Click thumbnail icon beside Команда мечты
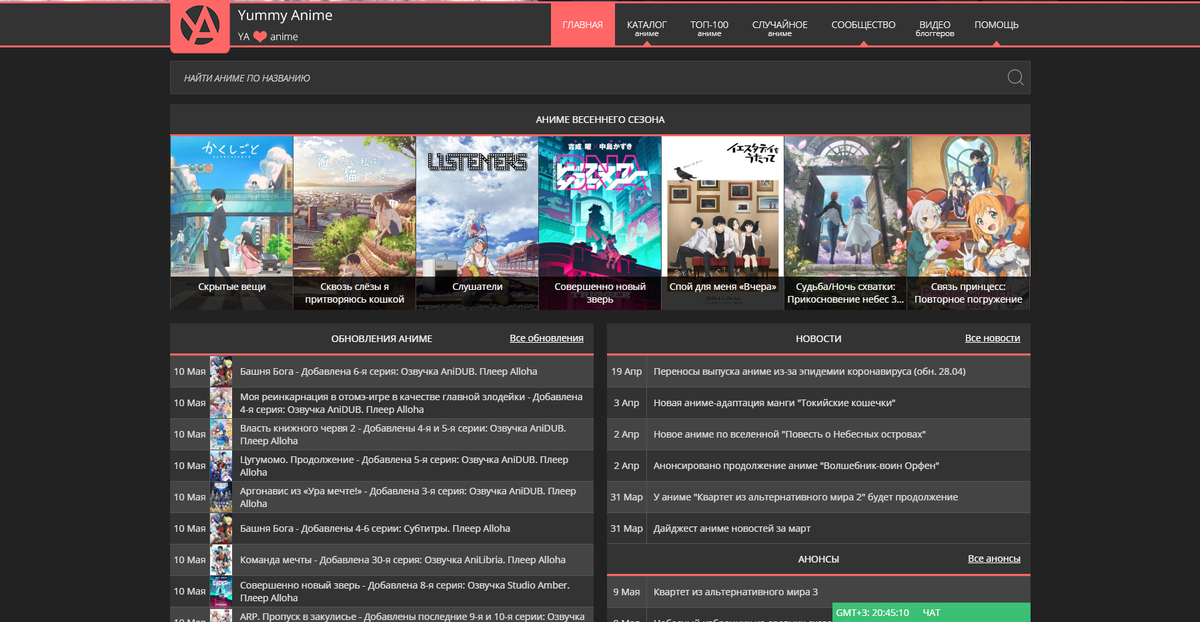Screen dimensions: 1200x622 (x=221, y=560)
